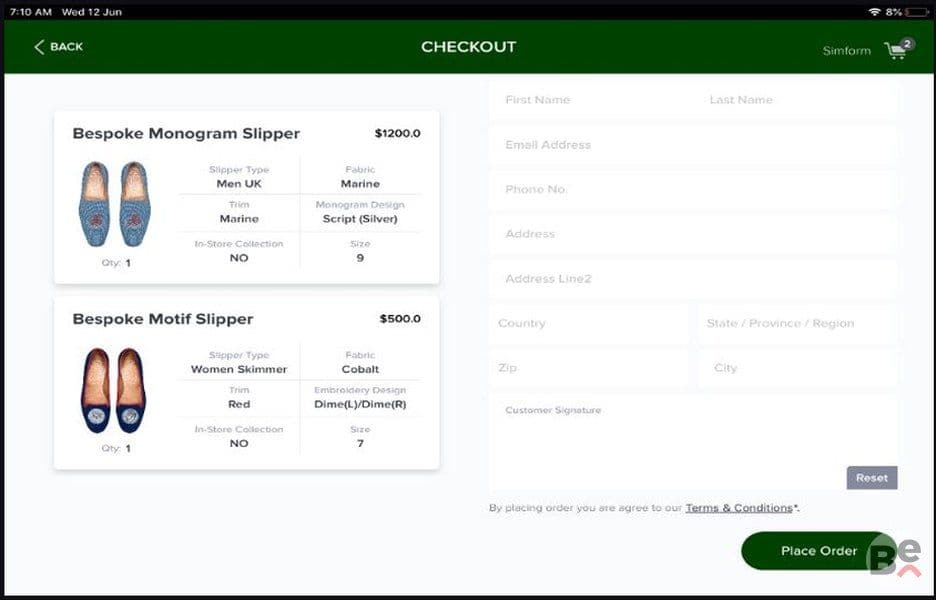Select the Bespoke Monogram Slipper image
Image resolution: width=936 pixels, height=600 pixels.
point(115,204)
